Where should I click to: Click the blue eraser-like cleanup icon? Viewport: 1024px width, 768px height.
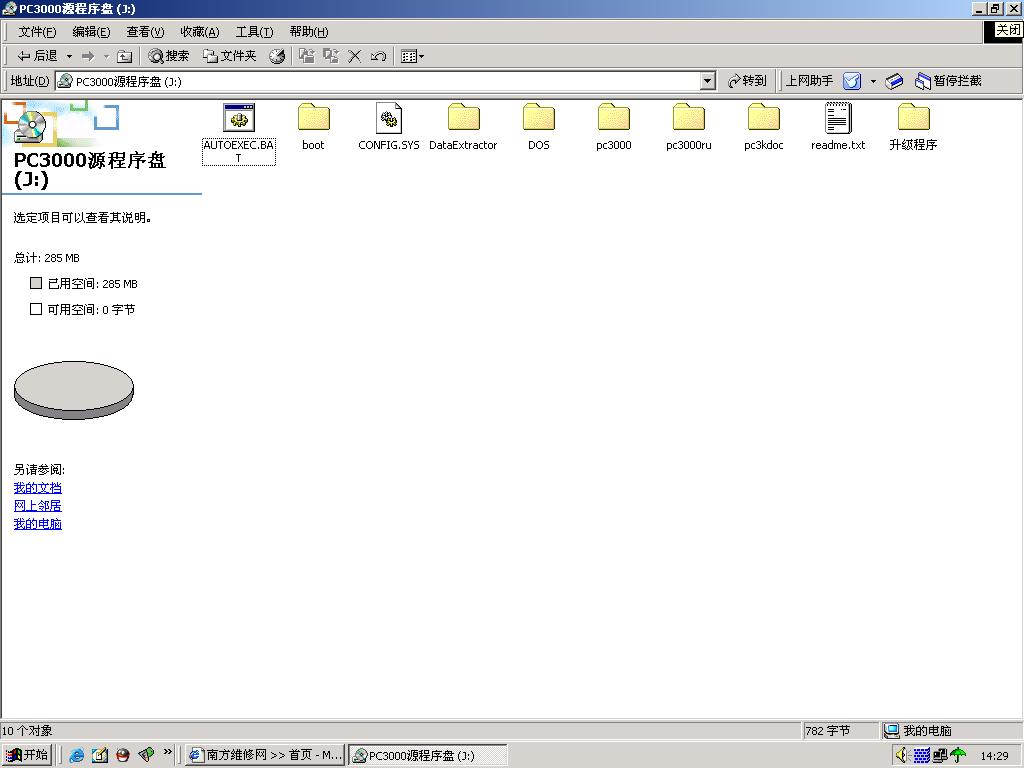(894, 81)
